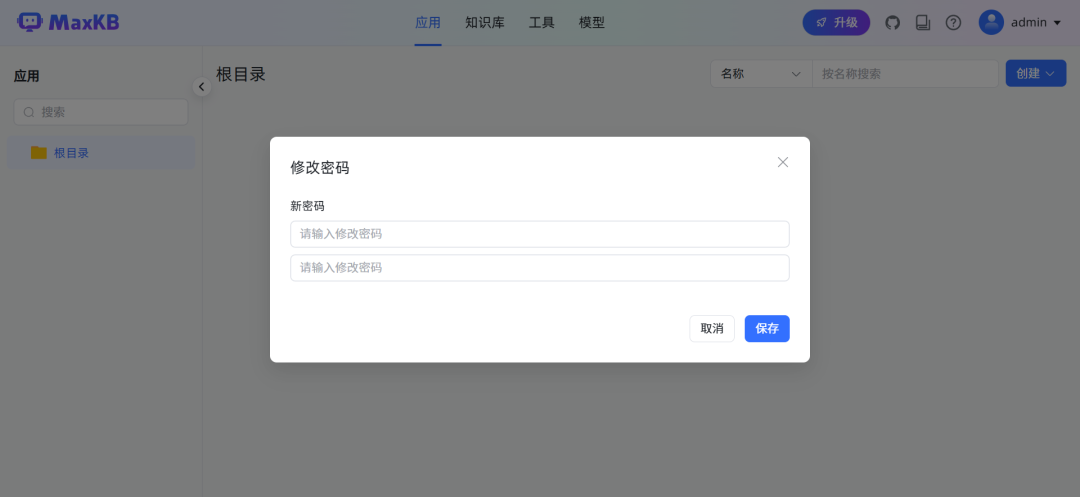Click the sidebar 搜索 box

tap(101, 112)
